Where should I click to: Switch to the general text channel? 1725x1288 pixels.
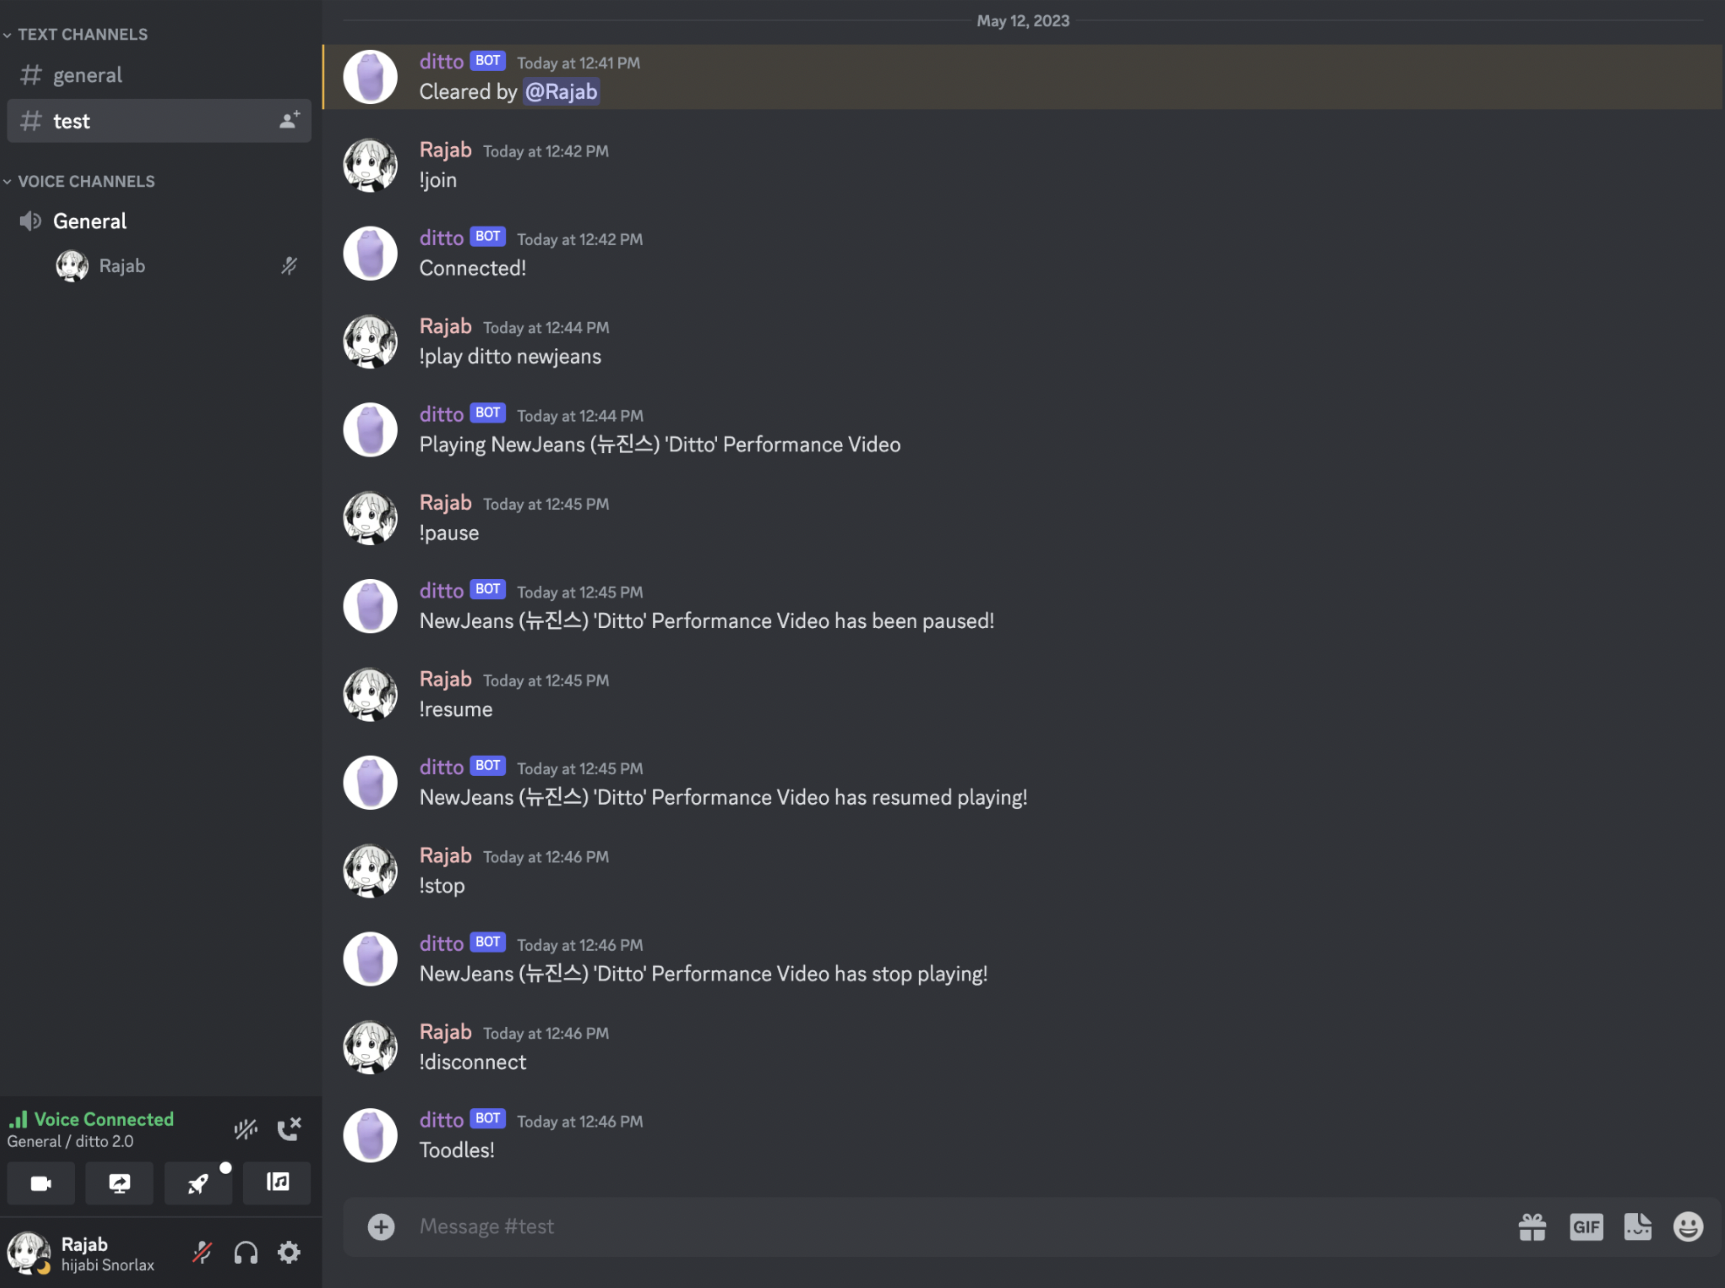pyautogui.click(x=159, y=75)
